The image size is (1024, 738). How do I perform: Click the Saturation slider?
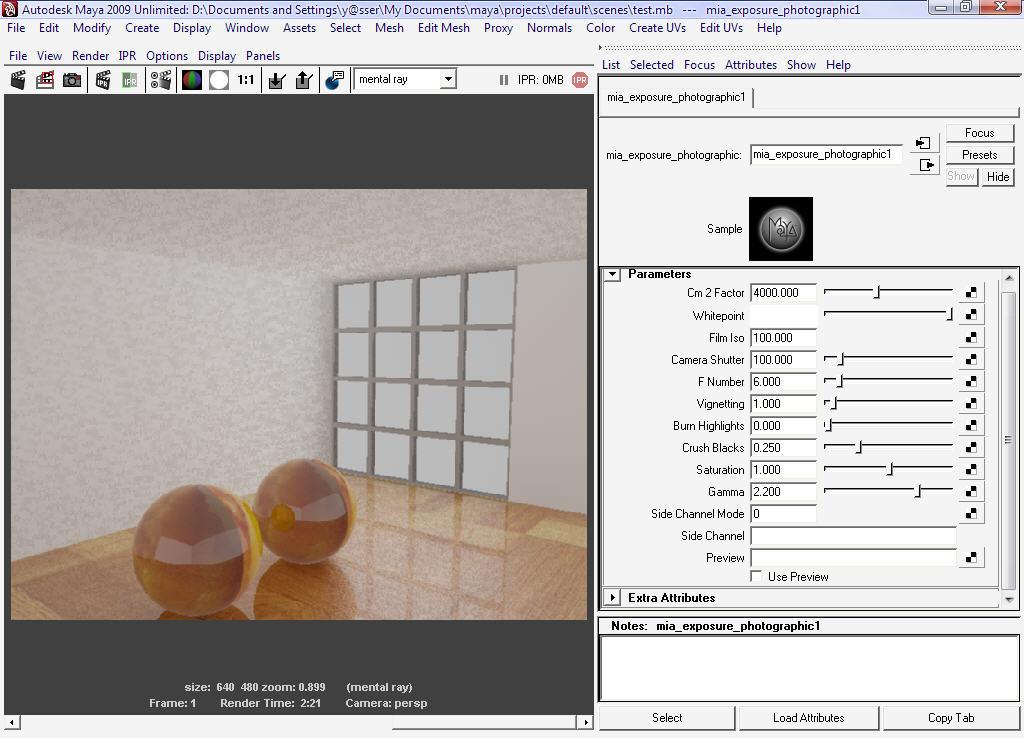[x=888, y=470]
